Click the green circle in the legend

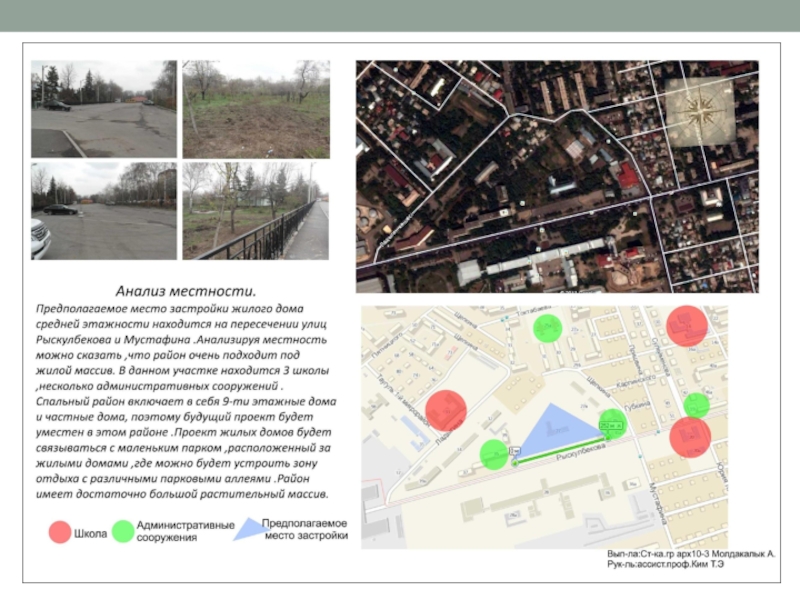122,532
